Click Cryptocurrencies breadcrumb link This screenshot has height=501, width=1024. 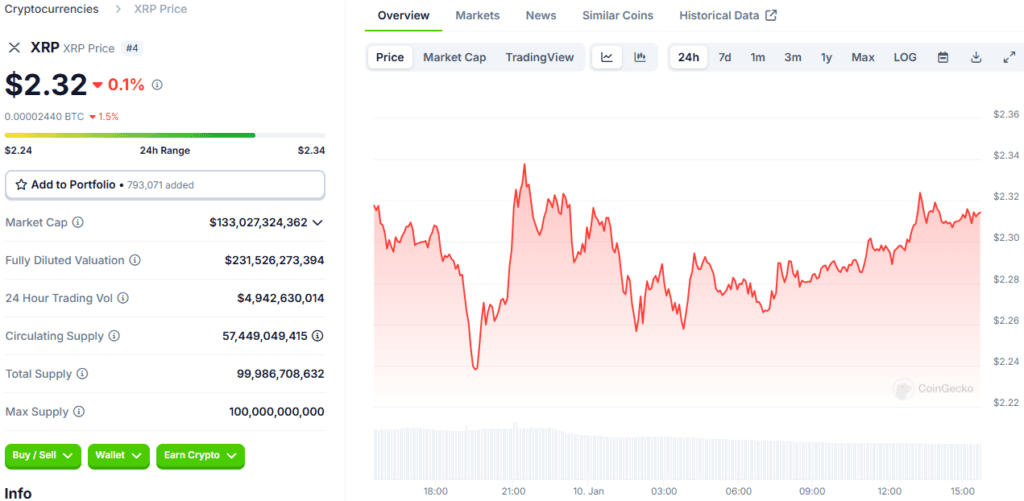tap(52, 9)
